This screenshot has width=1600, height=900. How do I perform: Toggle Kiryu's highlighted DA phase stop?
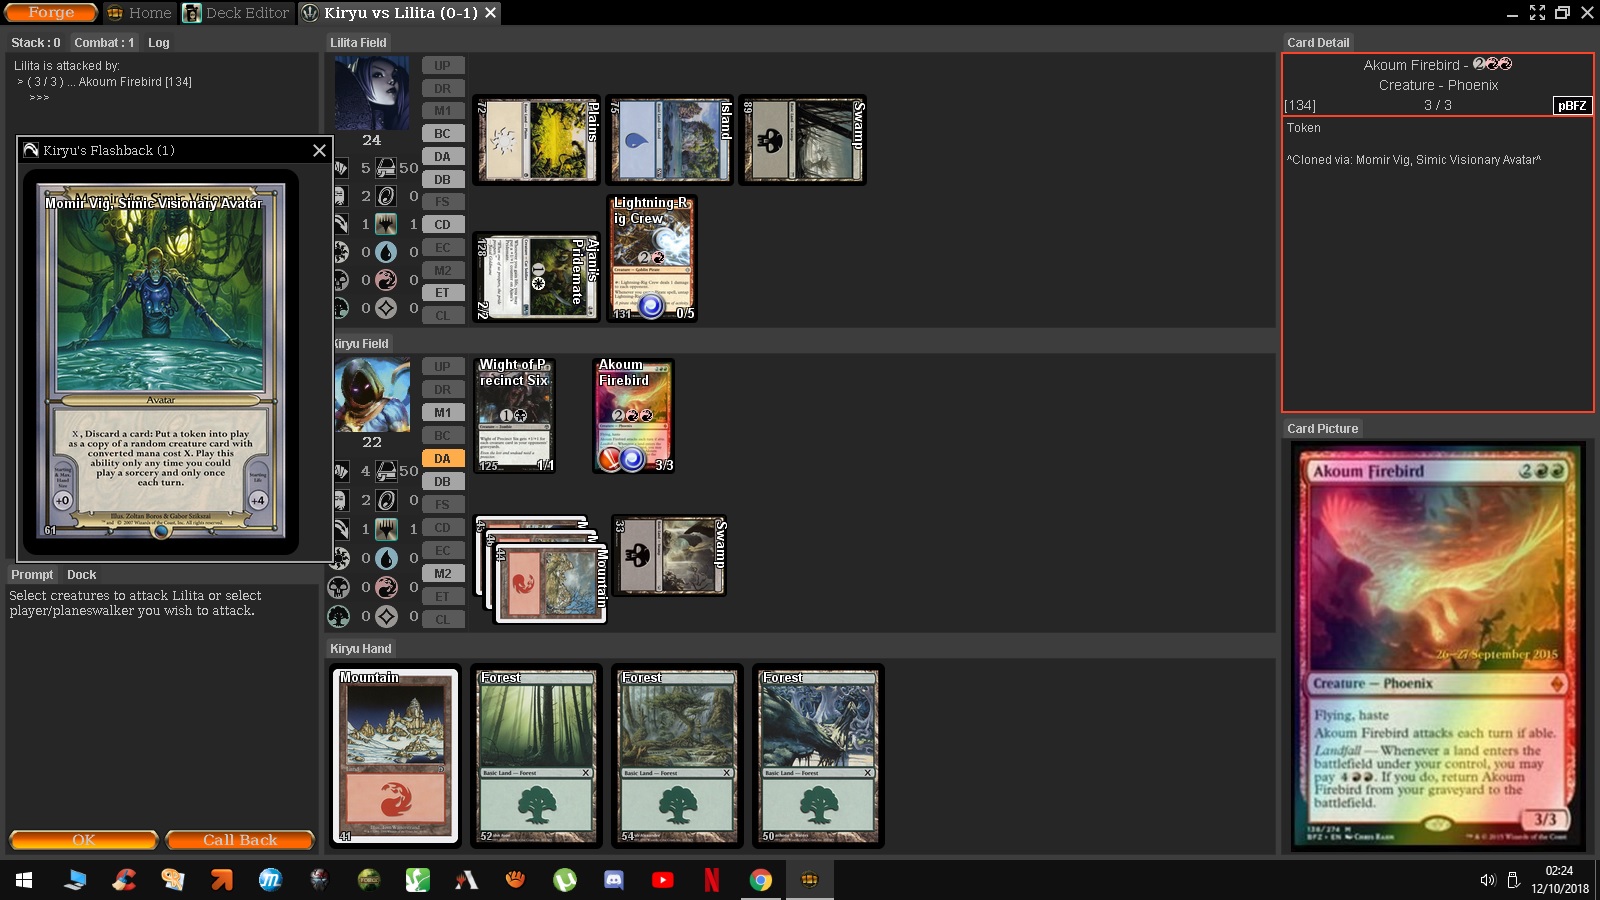tap(442, 459)
